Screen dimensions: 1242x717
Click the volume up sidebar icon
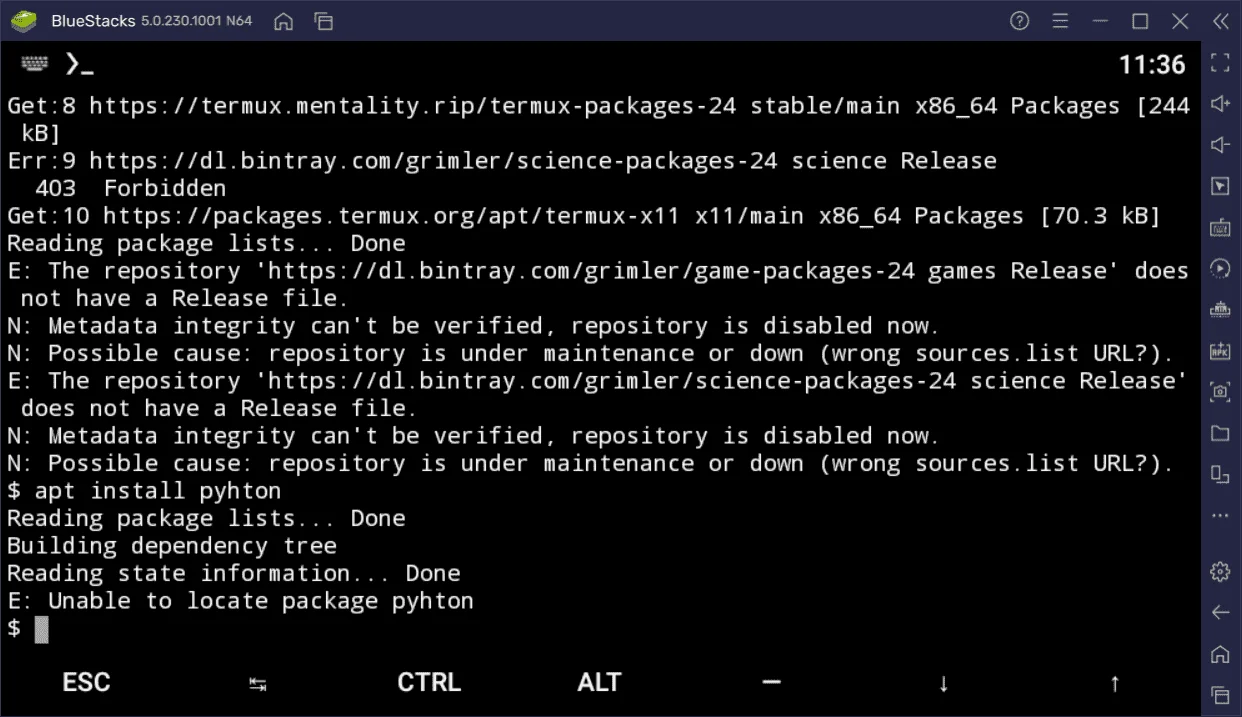[x=1220, y=104]
